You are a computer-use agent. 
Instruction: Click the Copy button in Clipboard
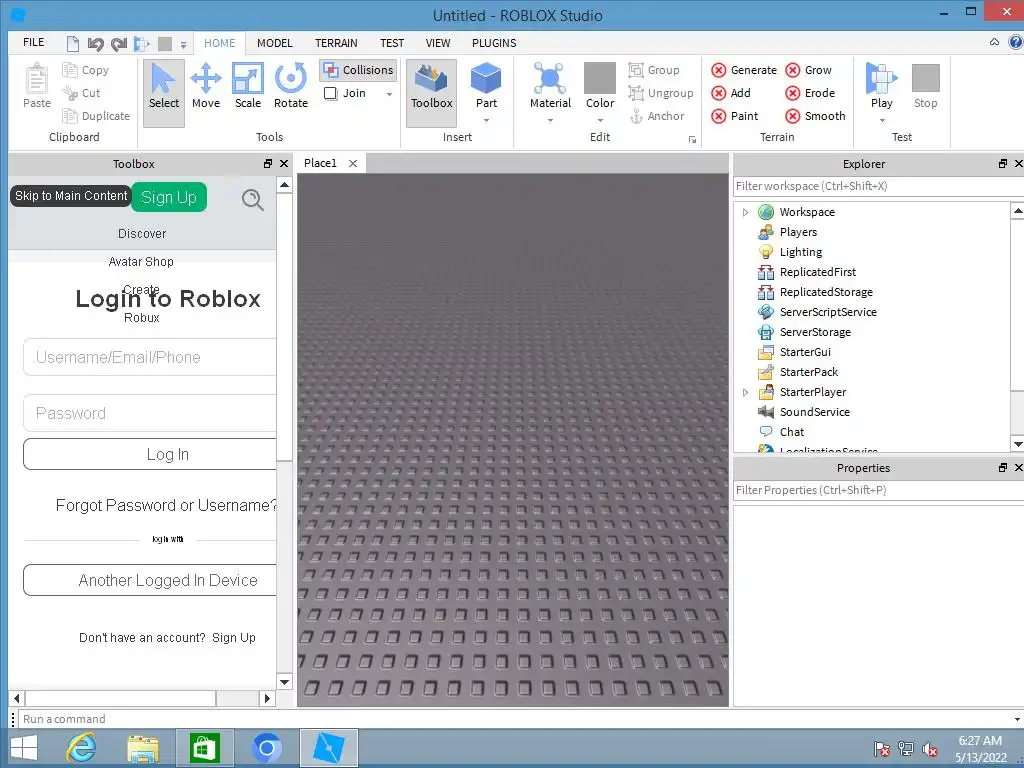[x=86, y=70]
